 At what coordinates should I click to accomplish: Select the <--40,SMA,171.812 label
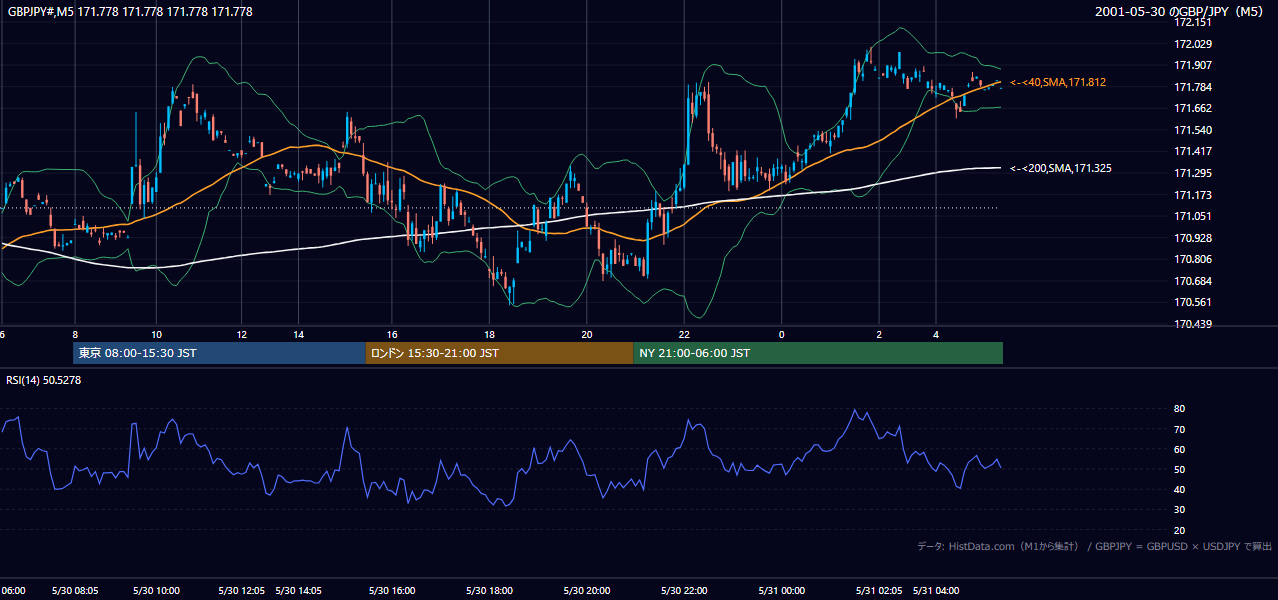(1058, 82)
